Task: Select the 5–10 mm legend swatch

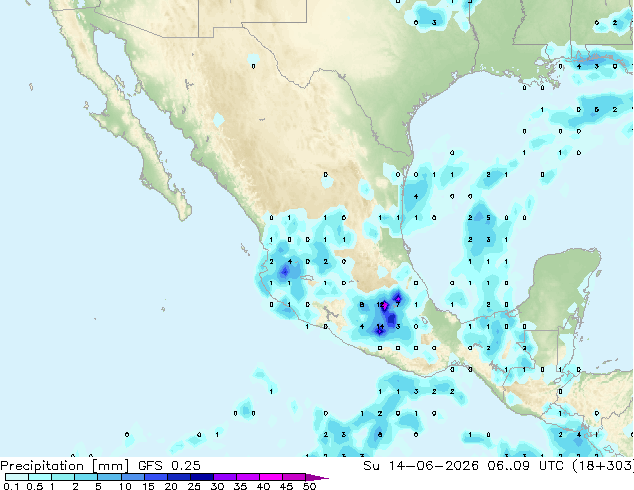Action: tap(109, 477)
